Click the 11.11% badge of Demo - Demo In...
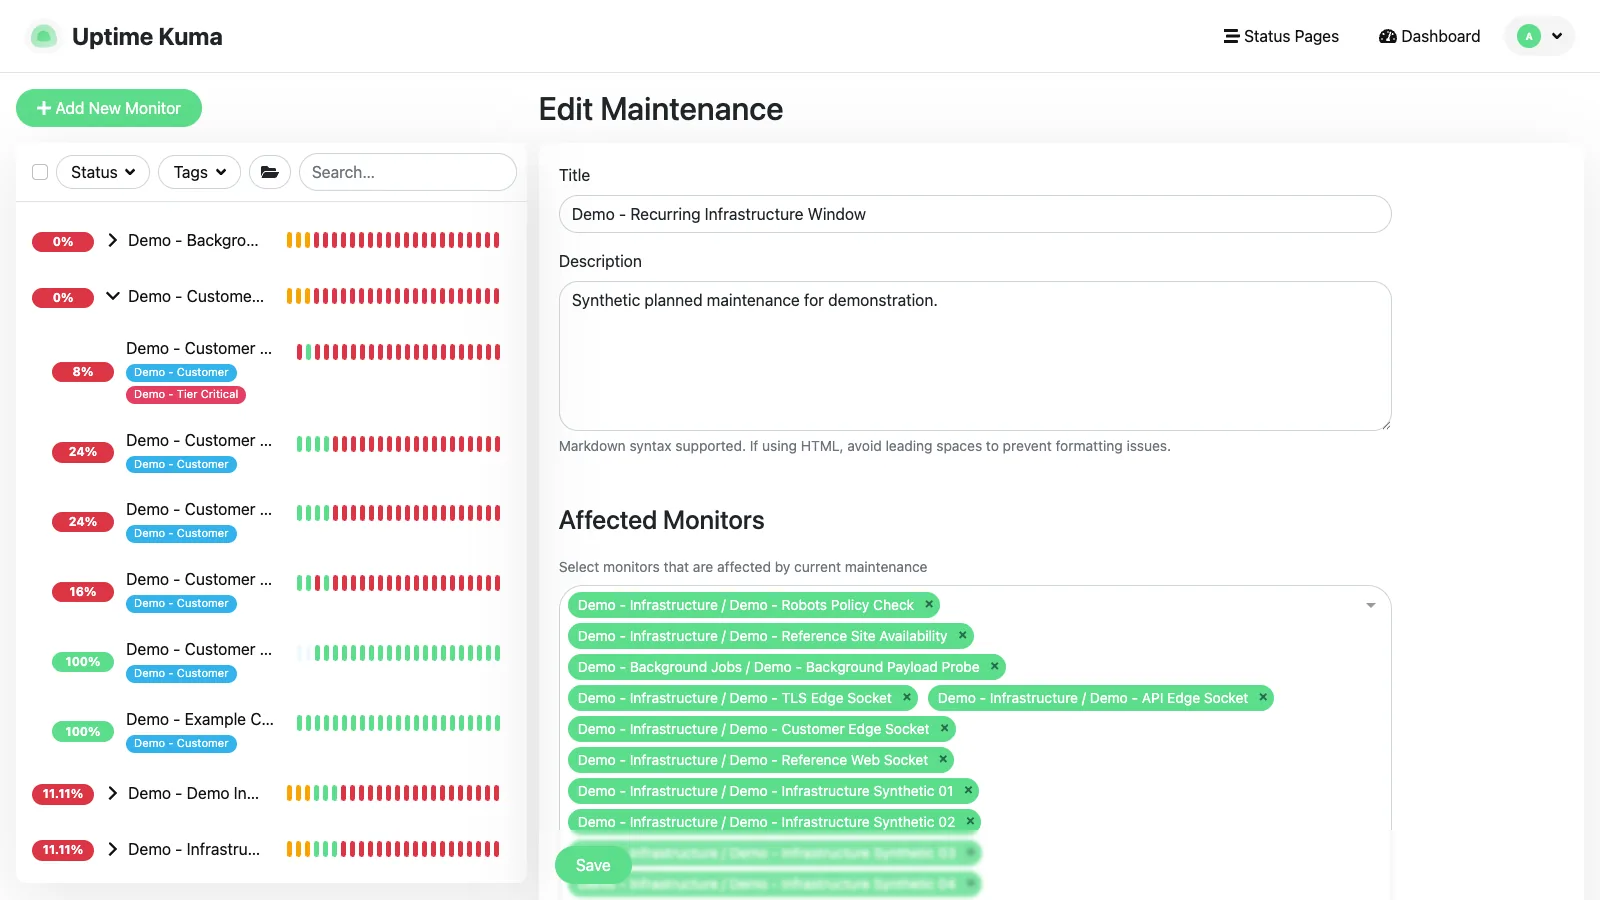 coord(63,794)
